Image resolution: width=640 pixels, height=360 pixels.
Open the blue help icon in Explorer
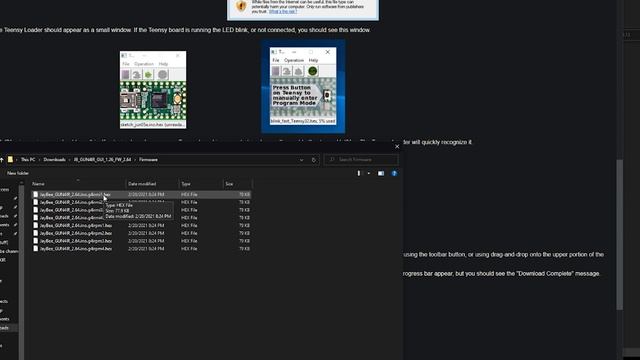click(x=394, y=173)
